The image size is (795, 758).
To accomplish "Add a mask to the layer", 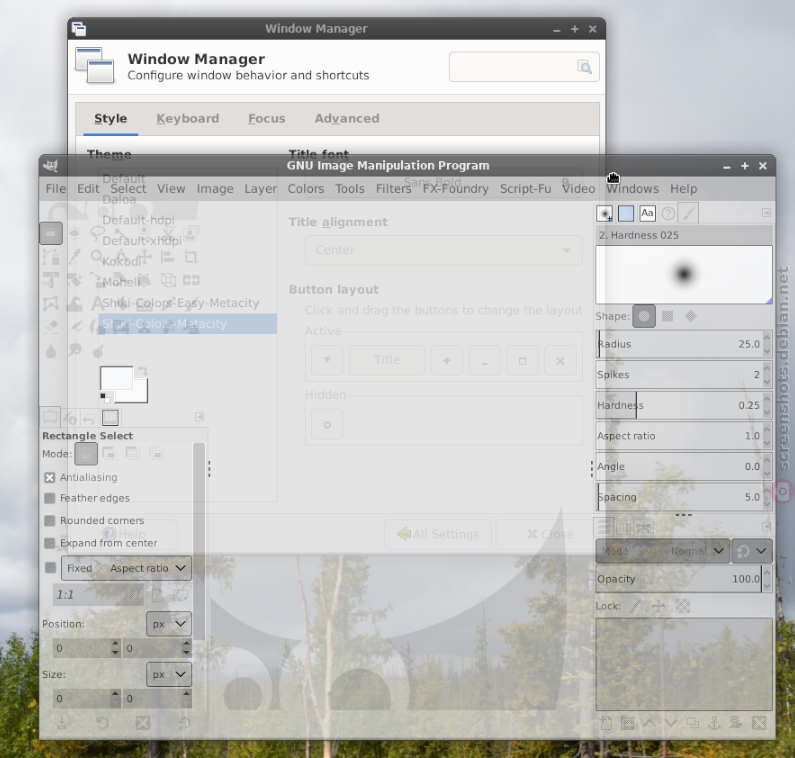I will [736, 723].
